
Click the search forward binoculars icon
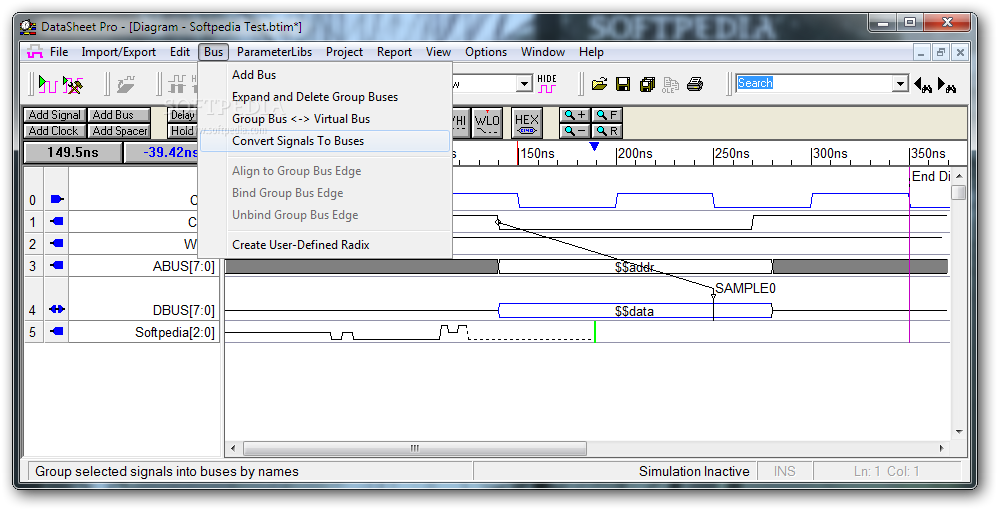[x=947, y=84]
